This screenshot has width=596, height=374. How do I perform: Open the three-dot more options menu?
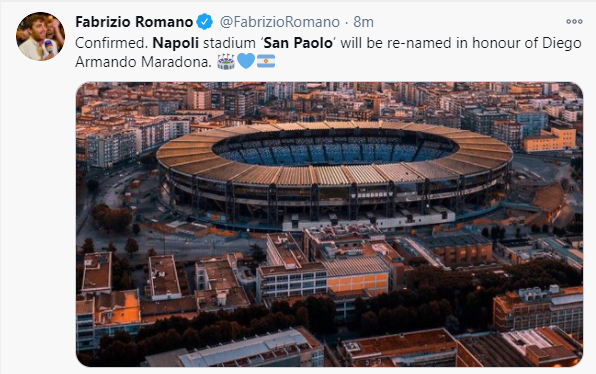(x=574, y=22)
